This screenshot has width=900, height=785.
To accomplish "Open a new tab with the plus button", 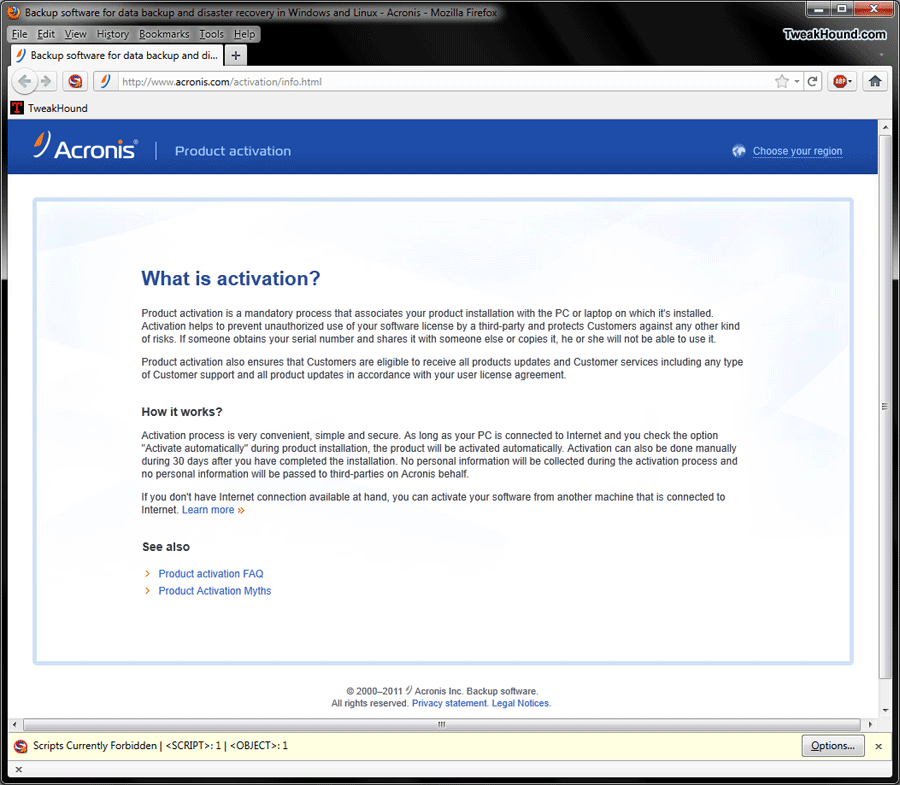I will pos(236,56).
